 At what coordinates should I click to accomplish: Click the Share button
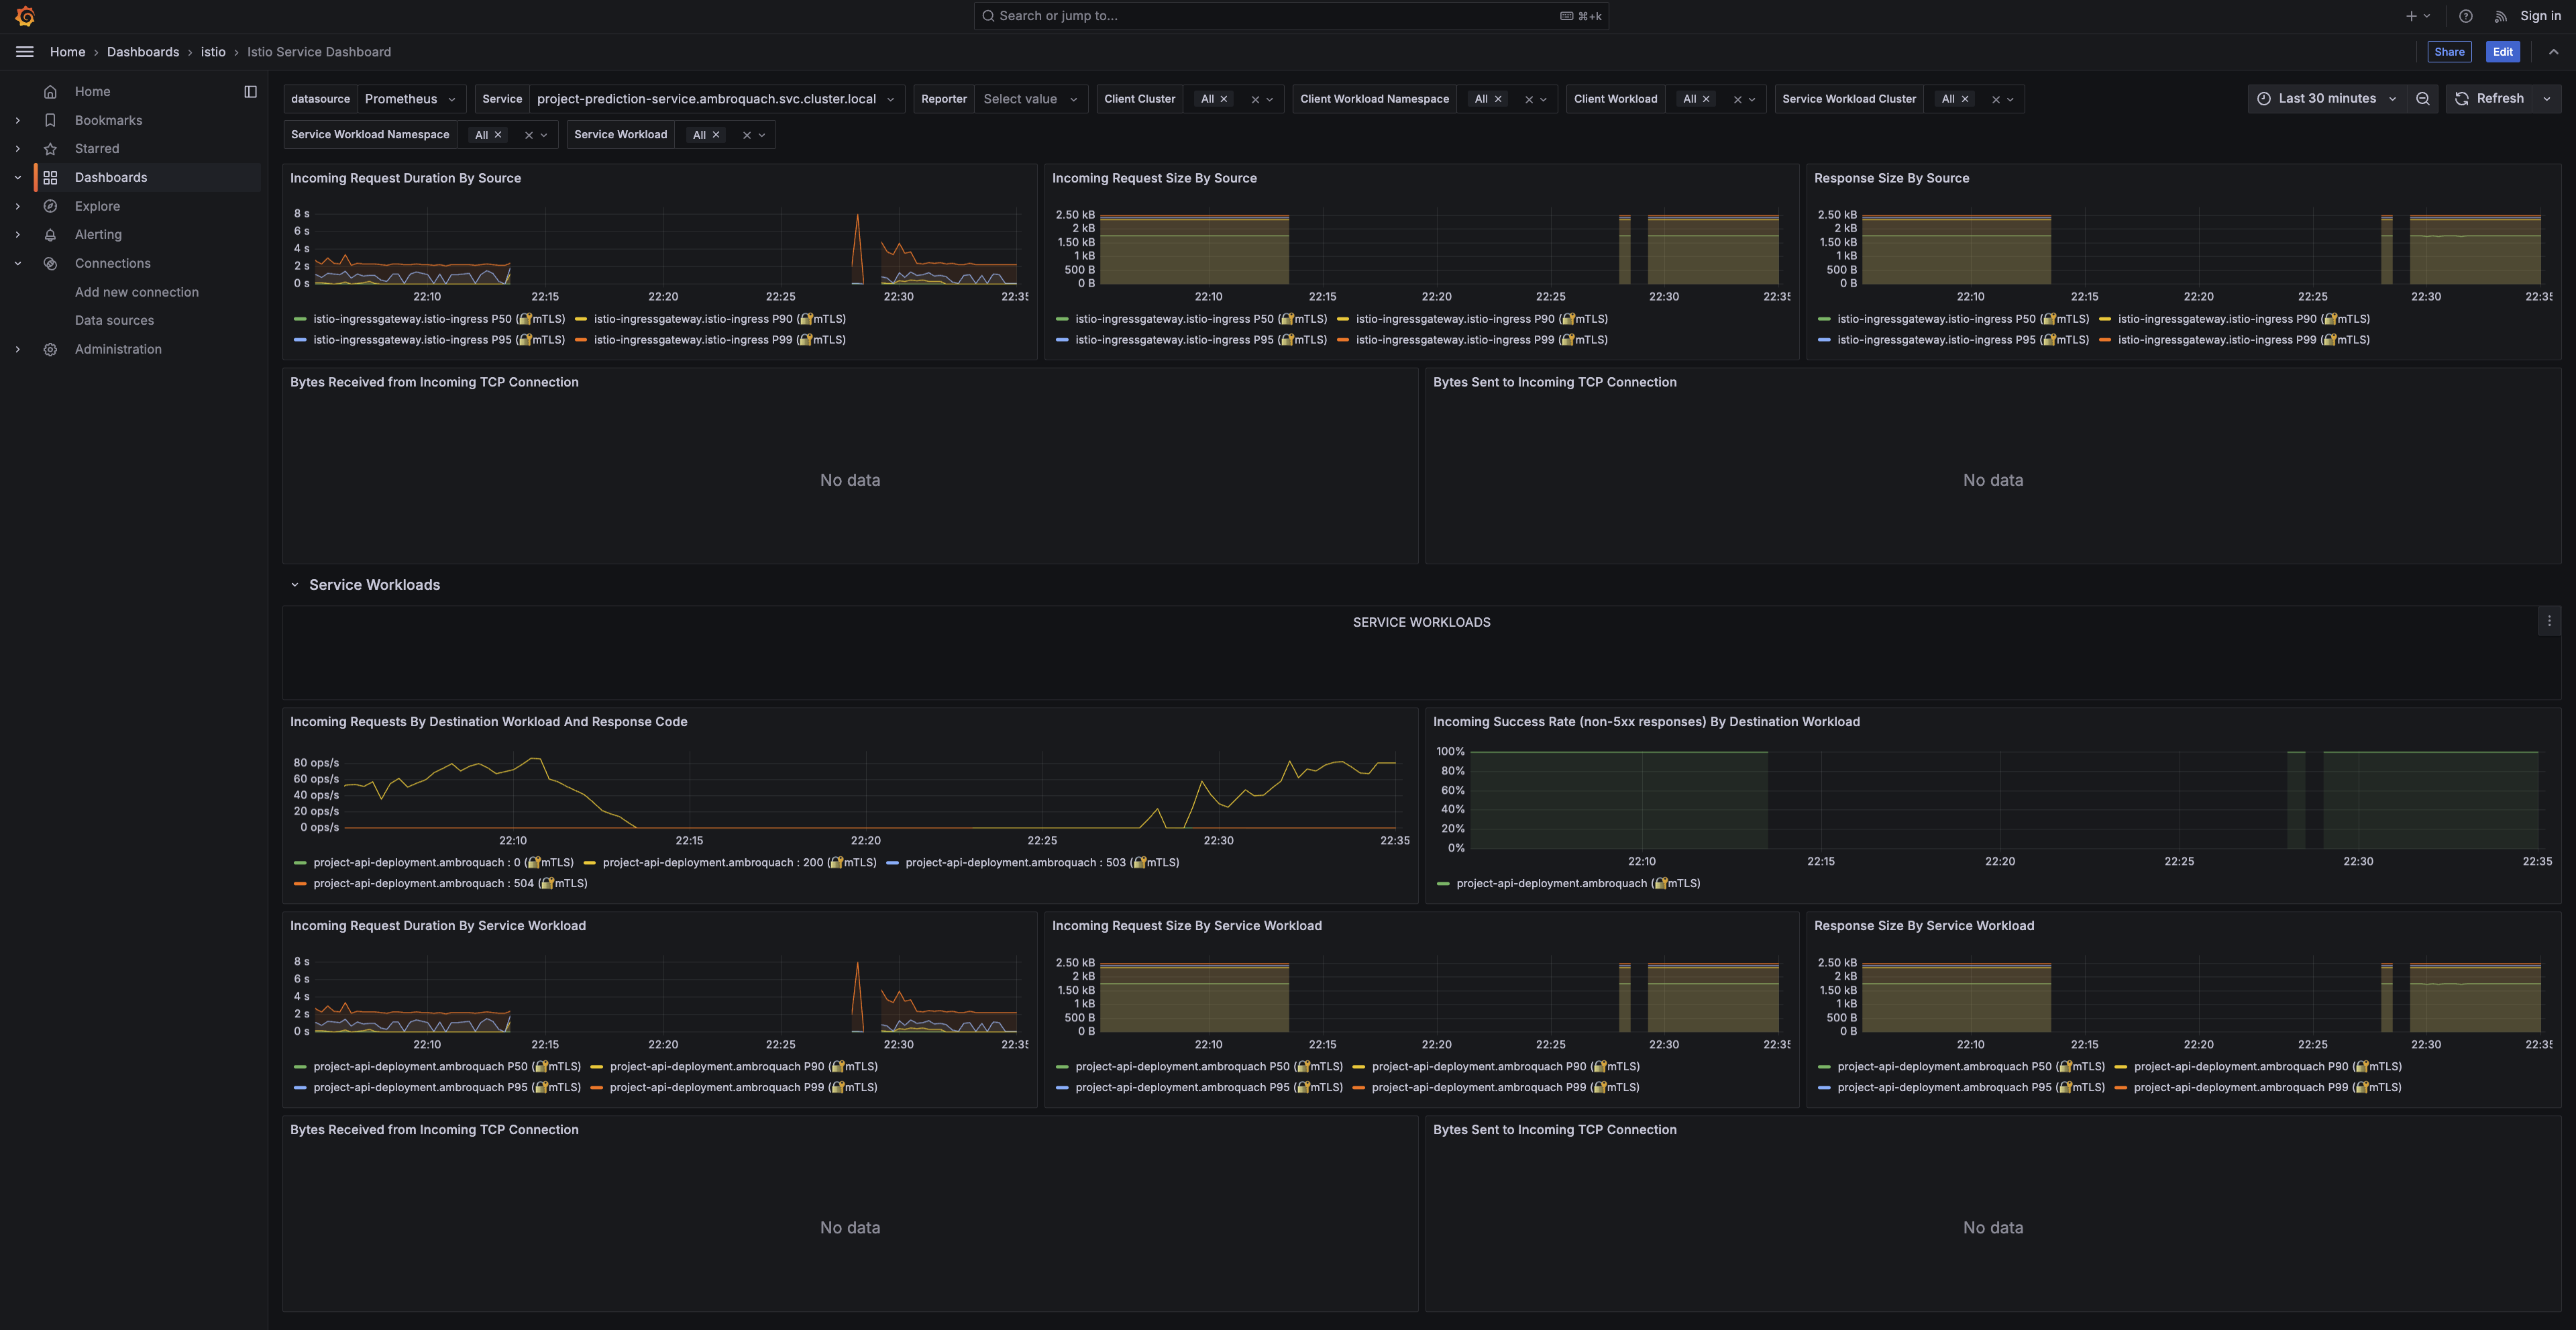(x=2449, y=52)
